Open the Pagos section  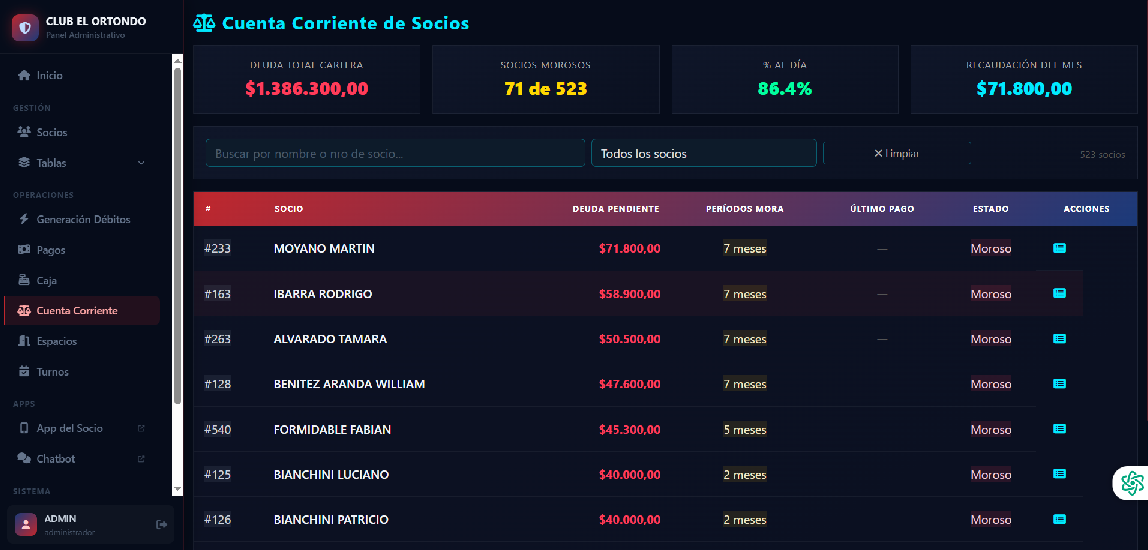(81, 250)
